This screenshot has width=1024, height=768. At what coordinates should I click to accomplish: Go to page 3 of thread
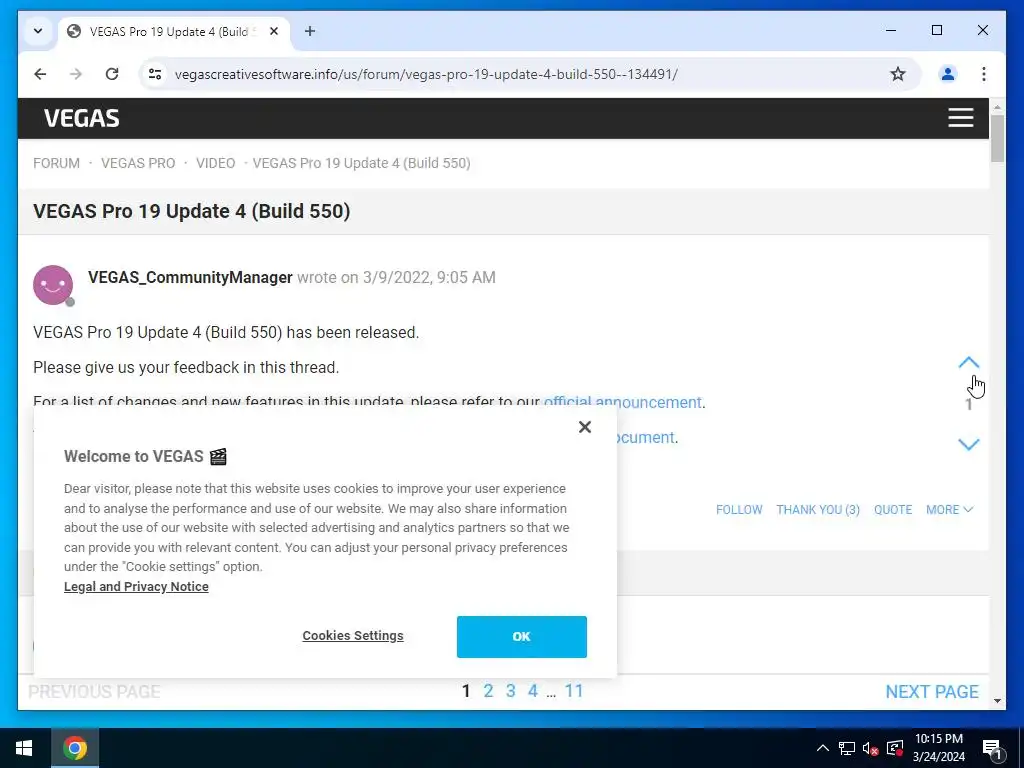point(511,691)
